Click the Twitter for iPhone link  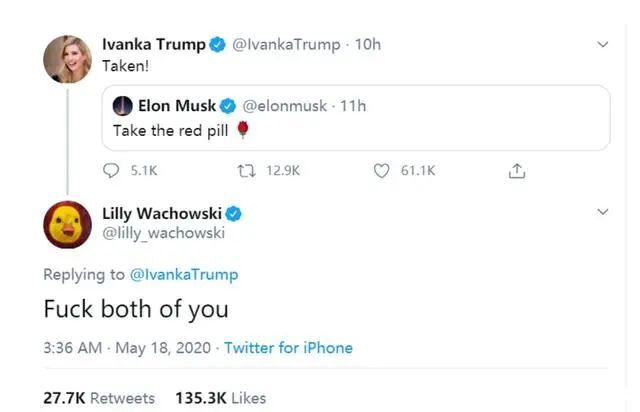(x=288, y=348)
